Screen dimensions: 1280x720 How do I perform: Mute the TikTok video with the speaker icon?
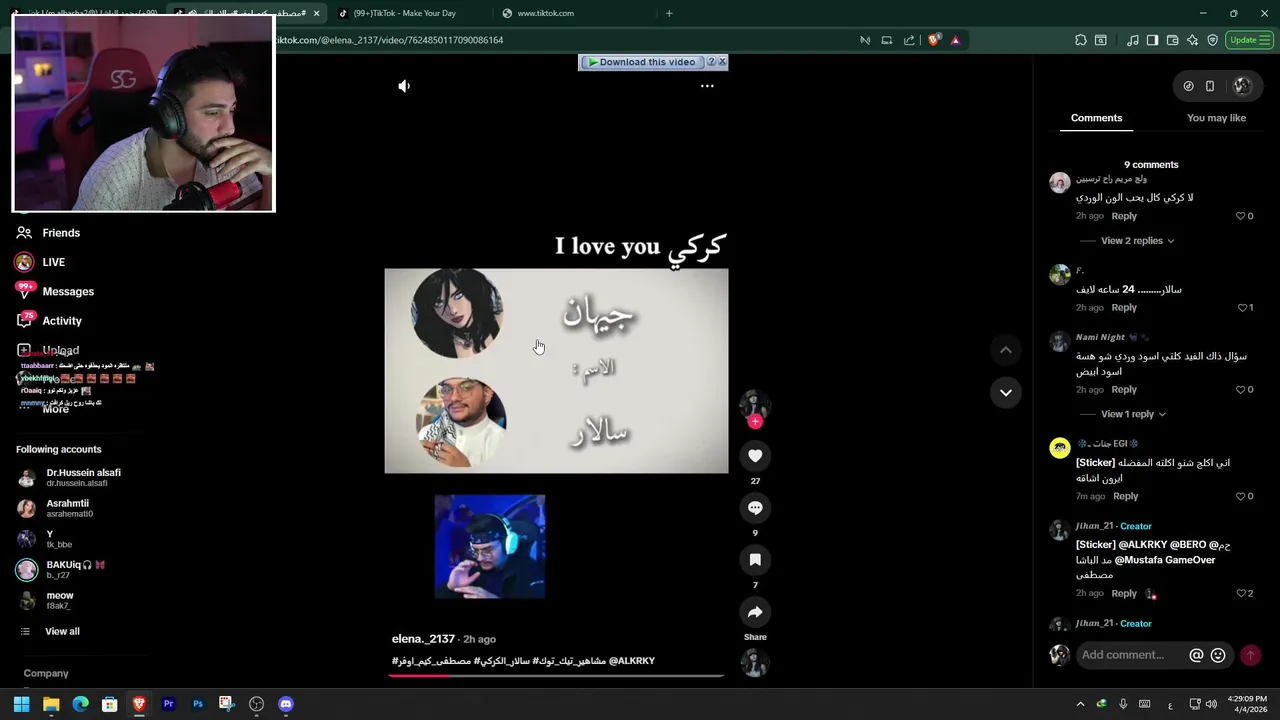tap(404, 86)
